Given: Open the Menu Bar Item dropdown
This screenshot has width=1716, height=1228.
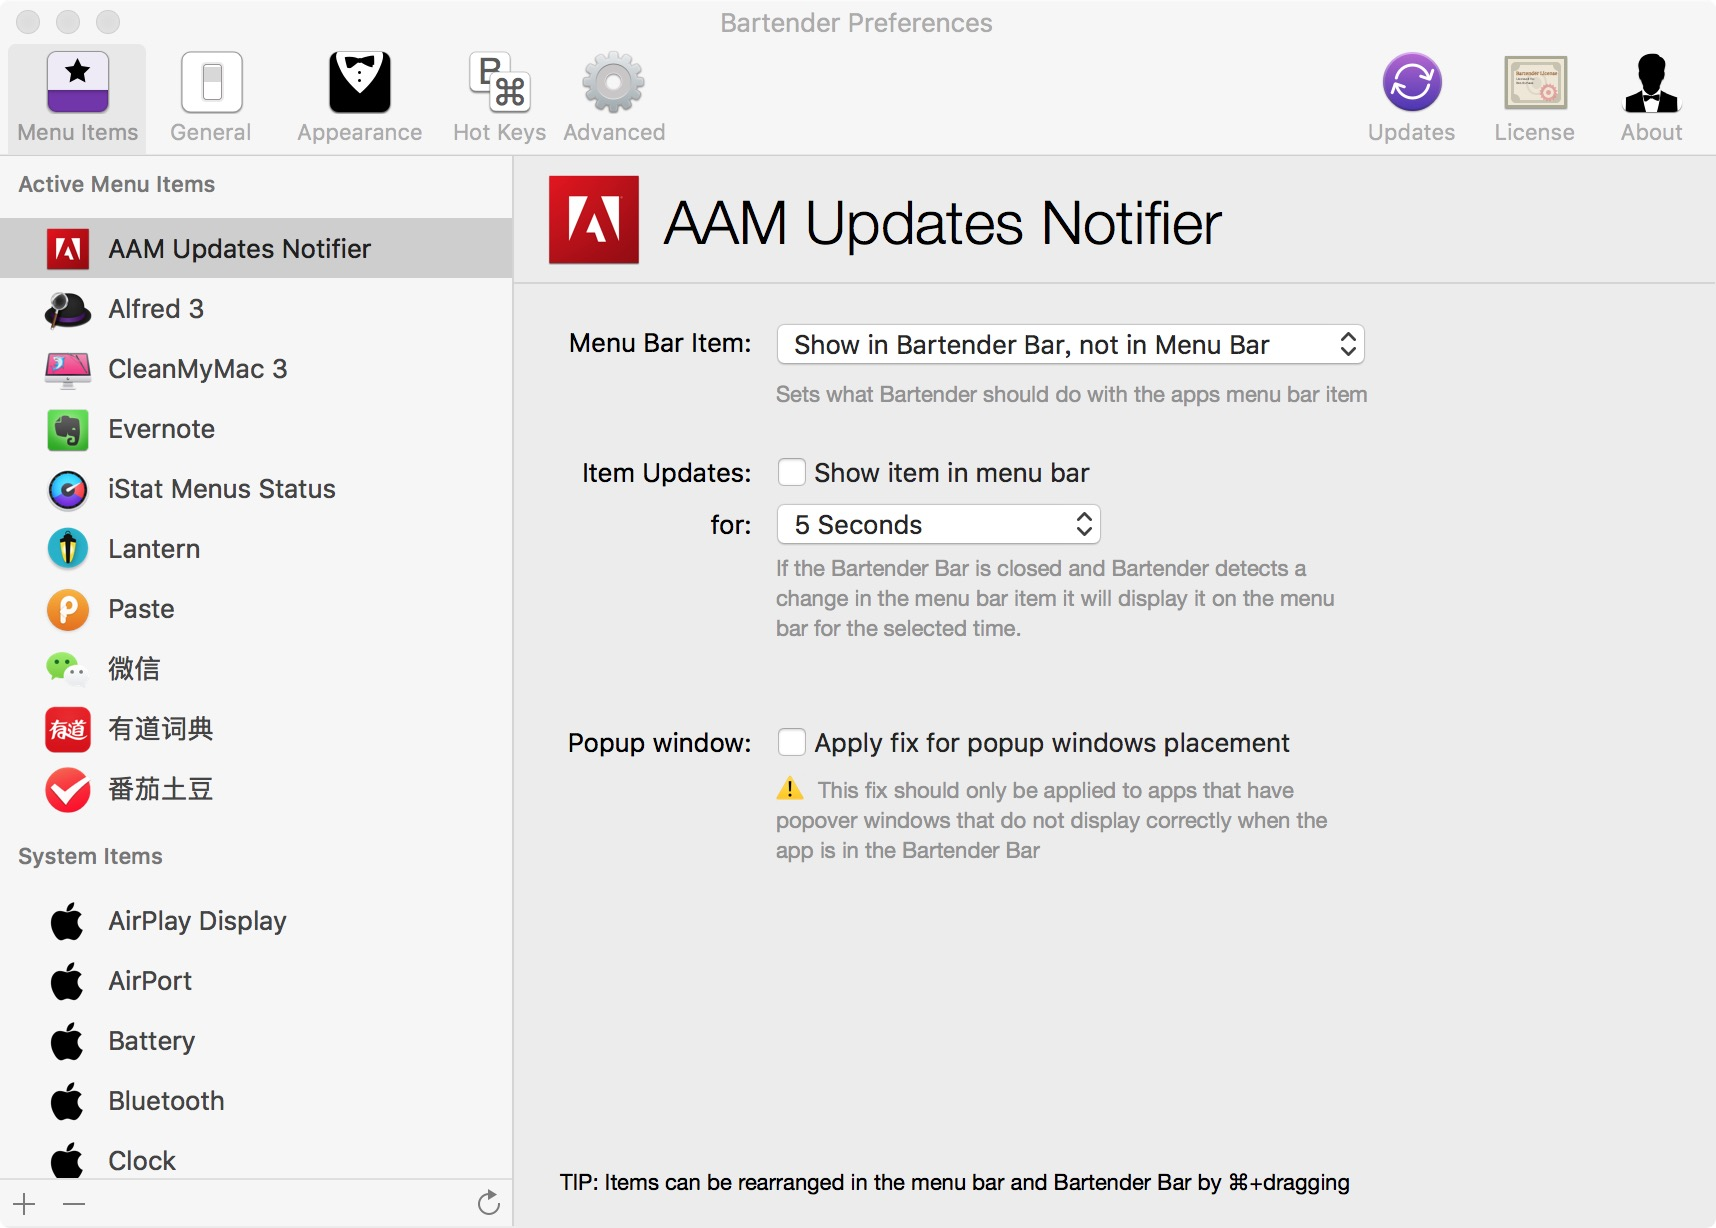Looking at the screenshot, I should [1070, 345].
